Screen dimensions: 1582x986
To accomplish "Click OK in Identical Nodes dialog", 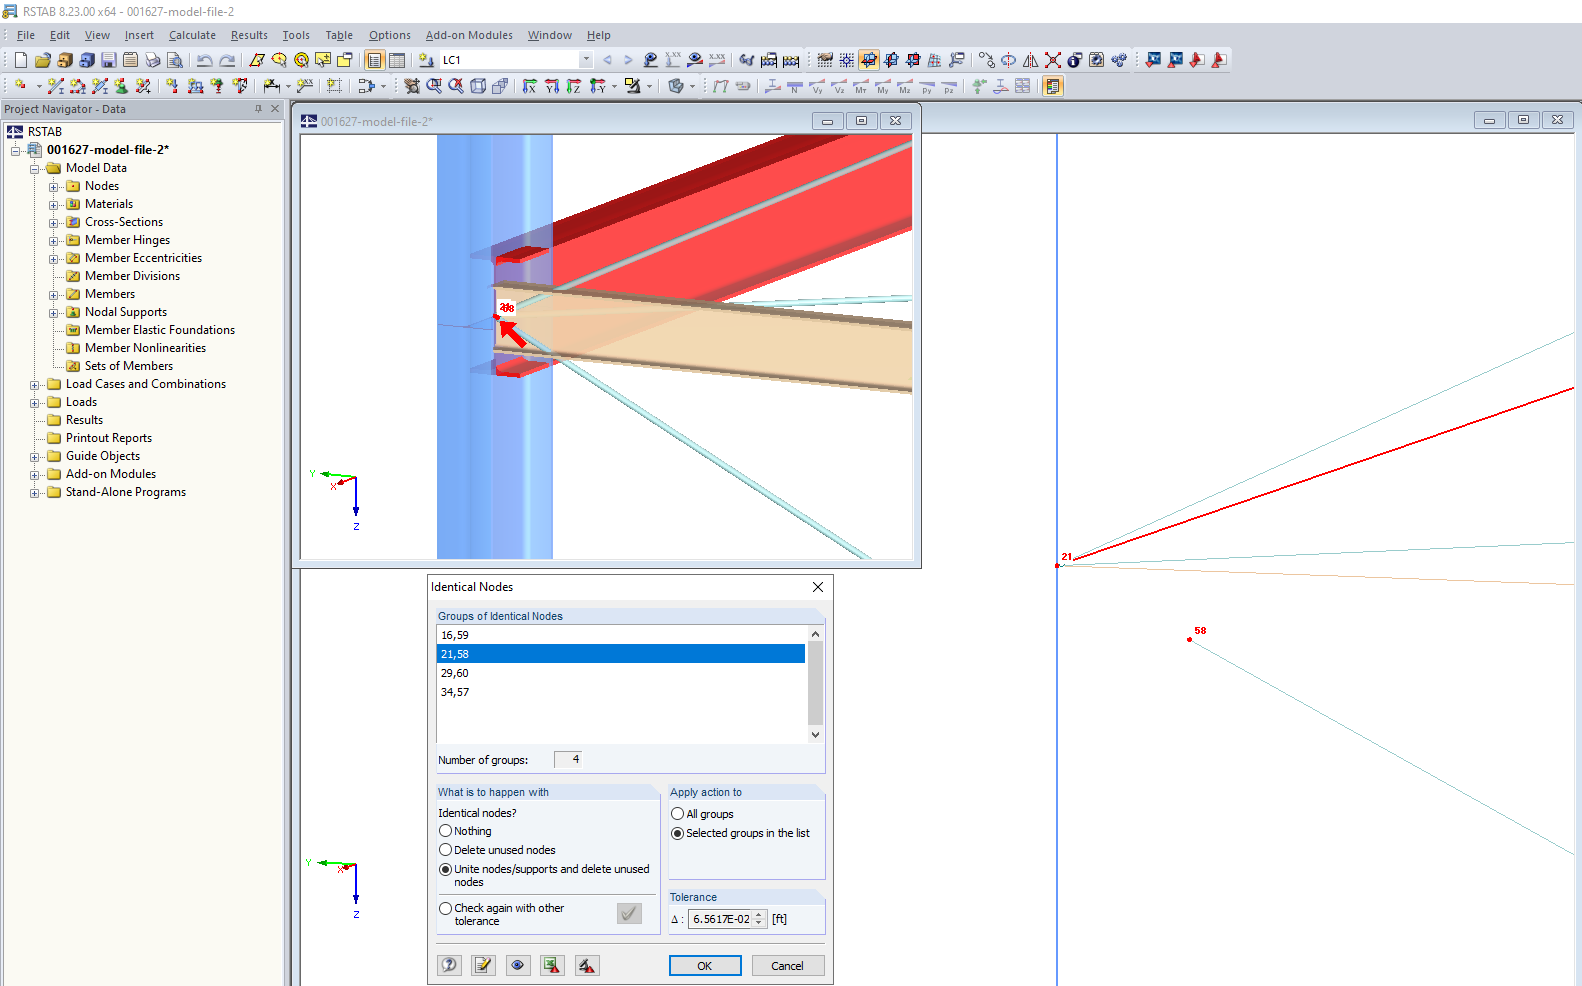I will point(705,966).
